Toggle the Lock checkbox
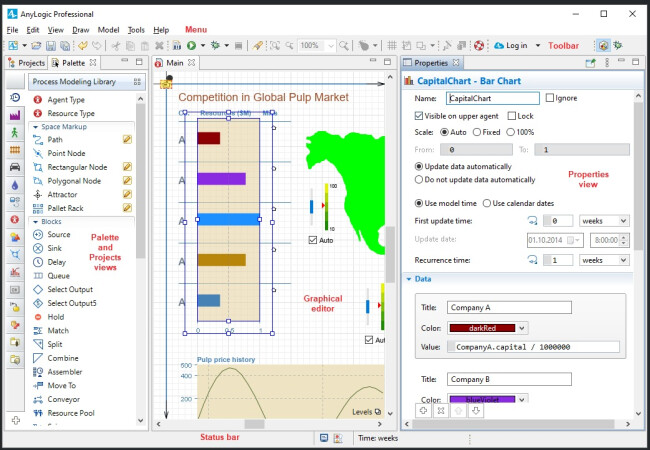Image resolution: width=650 pixels, height=450 pixels. coord(512,116)
